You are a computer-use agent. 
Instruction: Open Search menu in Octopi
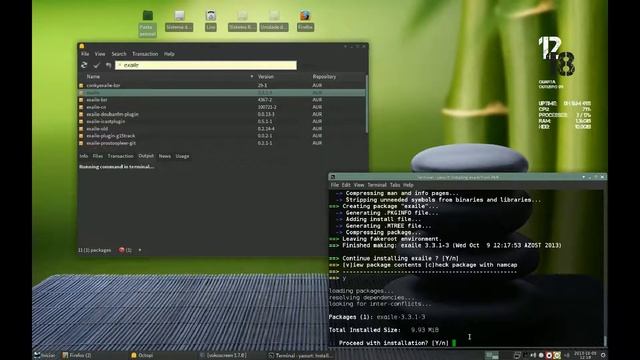pyautogui.click(x=119, y=54)
